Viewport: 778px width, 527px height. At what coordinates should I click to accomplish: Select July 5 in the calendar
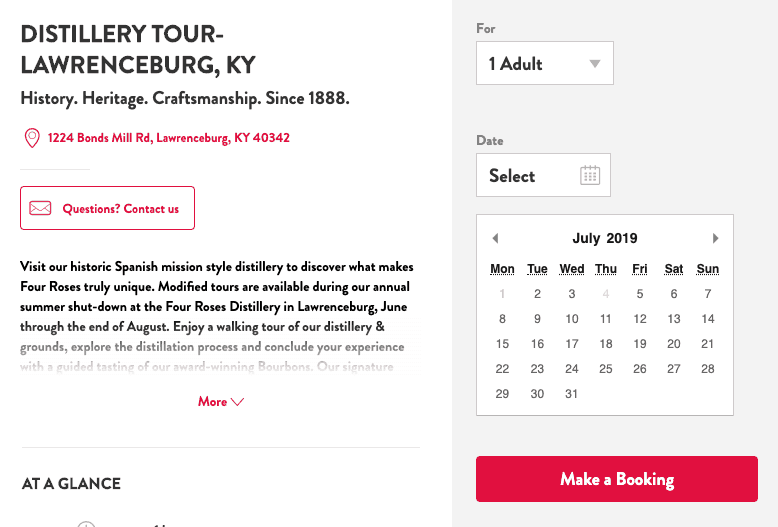pos(640,294)
